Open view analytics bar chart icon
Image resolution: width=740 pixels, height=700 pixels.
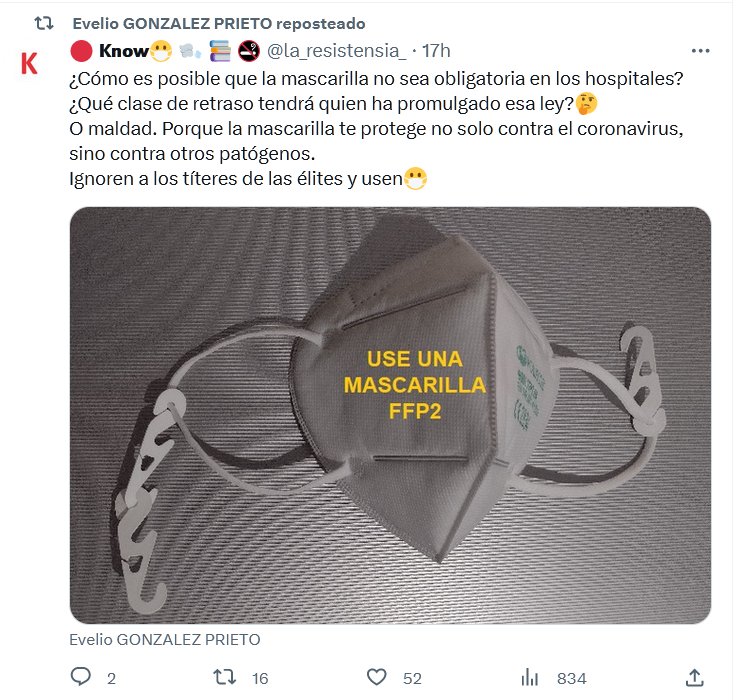click(530, 678)
